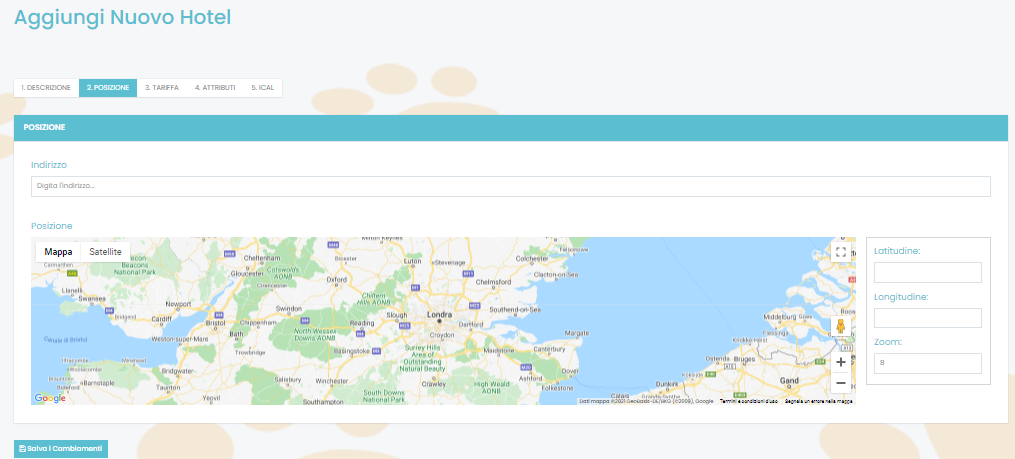The height and width of the screenshot is (459, 1015).
Task: Click the Salva i Cambiamenti button
Action: [61, 449]
